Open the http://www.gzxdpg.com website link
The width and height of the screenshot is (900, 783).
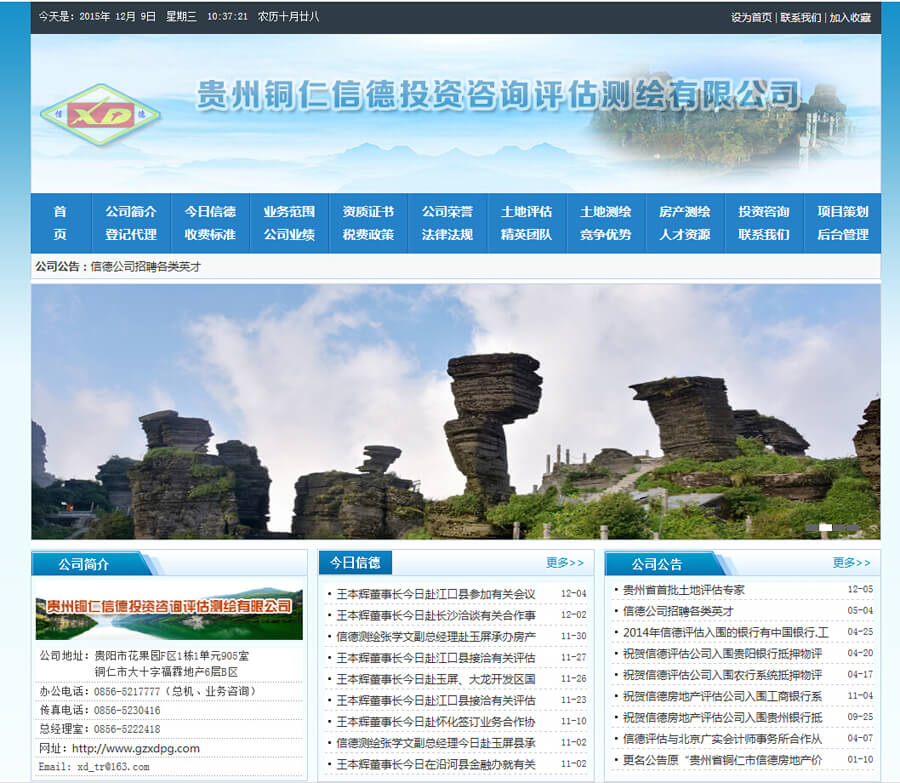click(135, 748)
